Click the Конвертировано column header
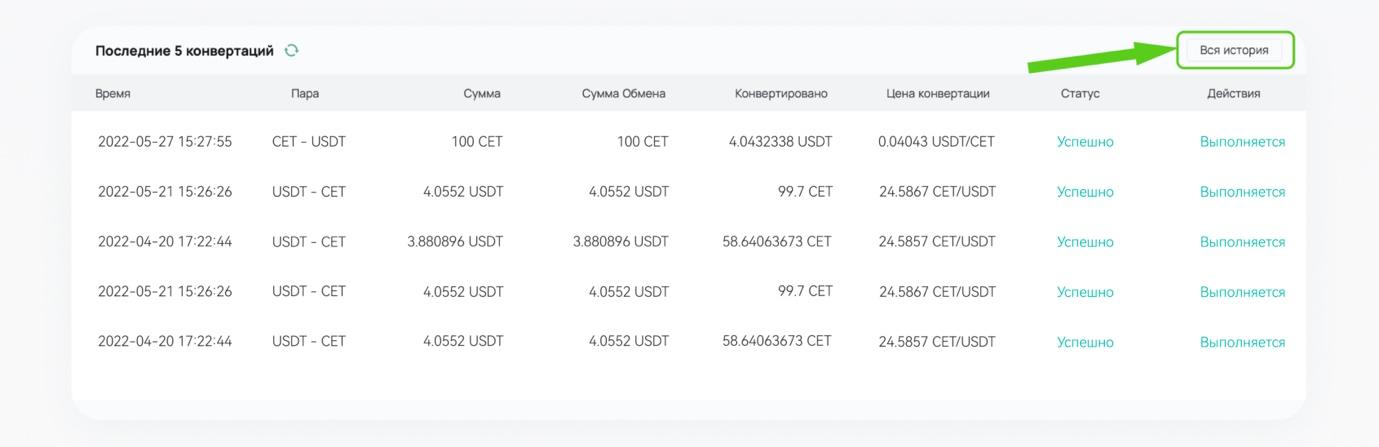The image size is (1379, 447). tap(781, 93)
